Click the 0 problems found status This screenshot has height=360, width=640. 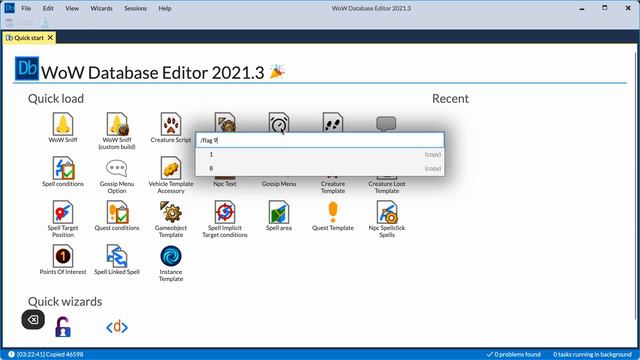[x=513, y=354]
